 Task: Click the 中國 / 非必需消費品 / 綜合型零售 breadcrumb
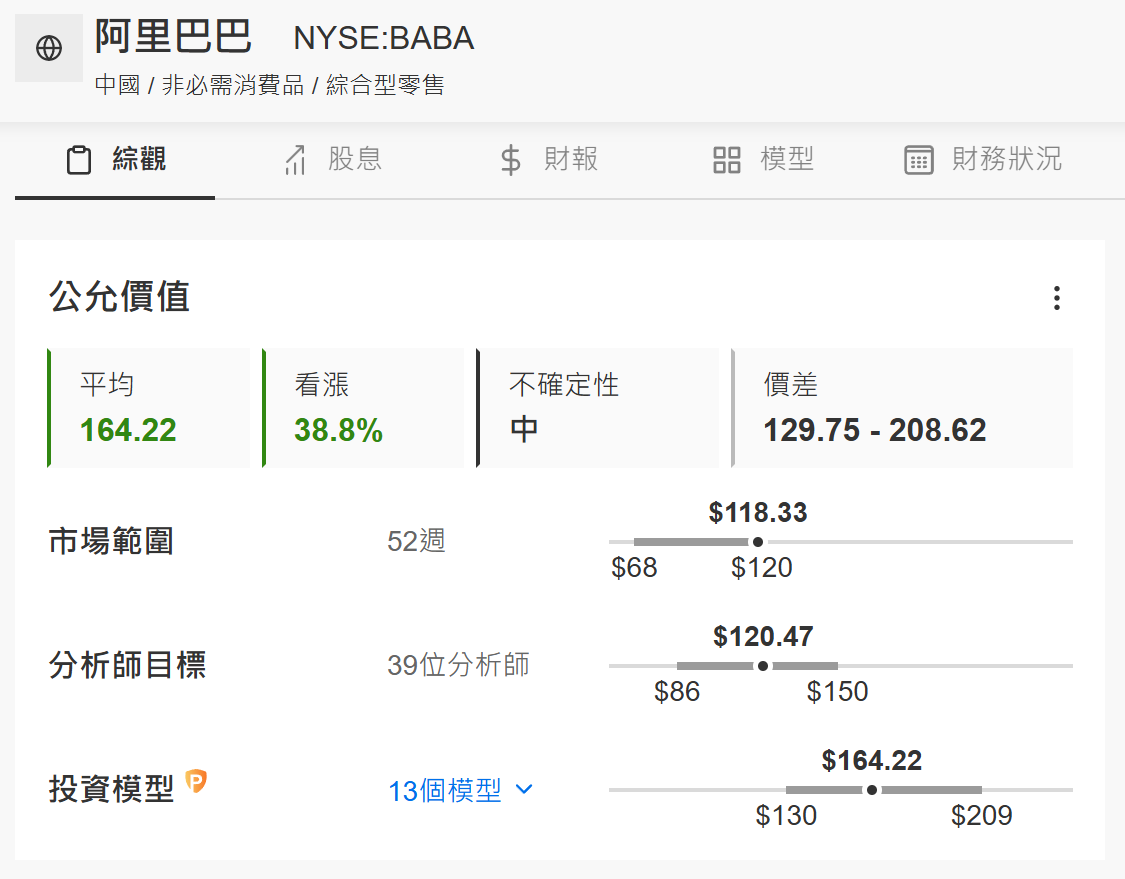pos(270,85)
